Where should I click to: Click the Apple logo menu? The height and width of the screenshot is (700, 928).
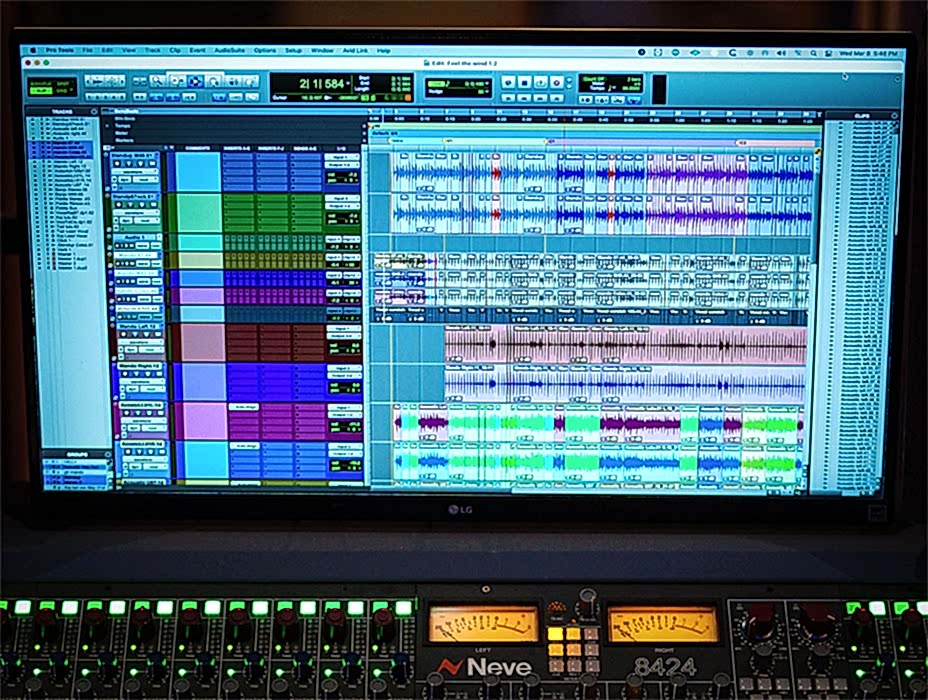pos(34,50)
